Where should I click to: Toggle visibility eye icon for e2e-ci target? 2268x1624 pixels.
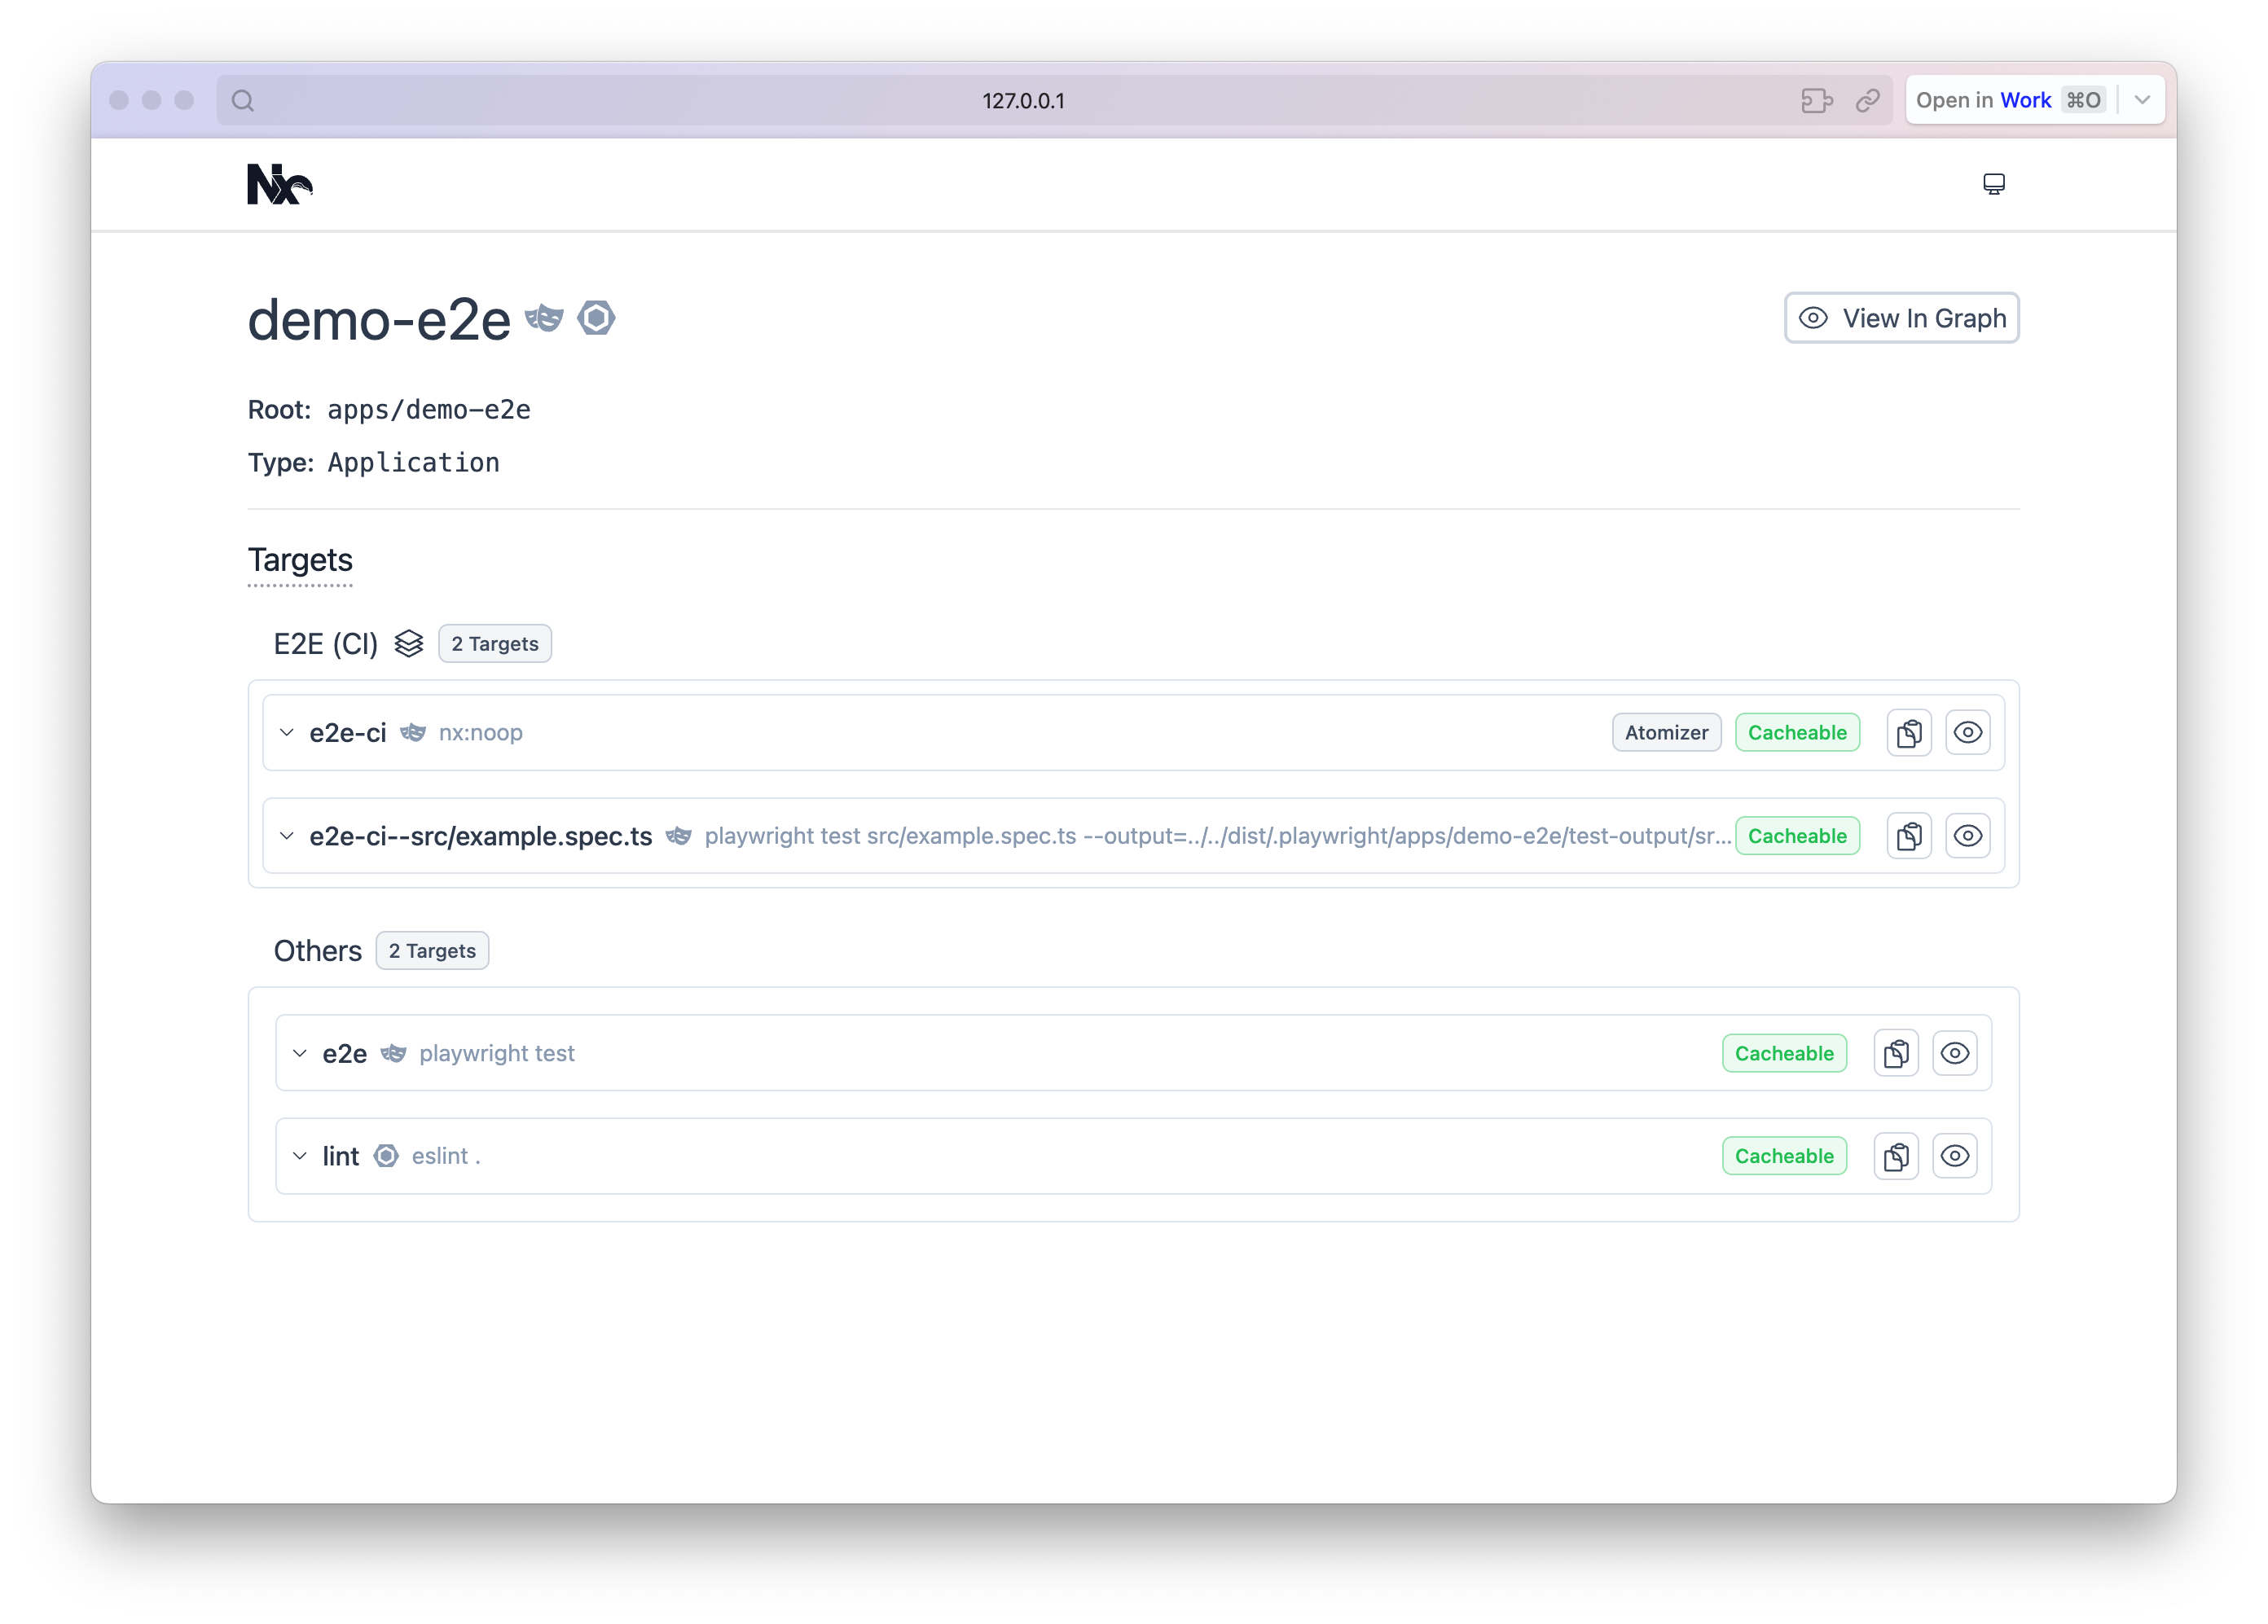point(1967,731)
